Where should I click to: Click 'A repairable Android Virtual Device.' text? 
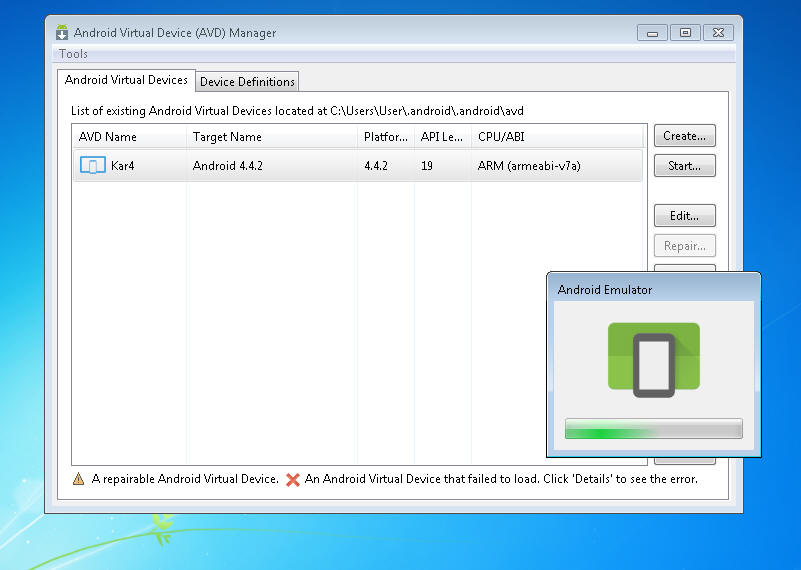coord(185,479)
